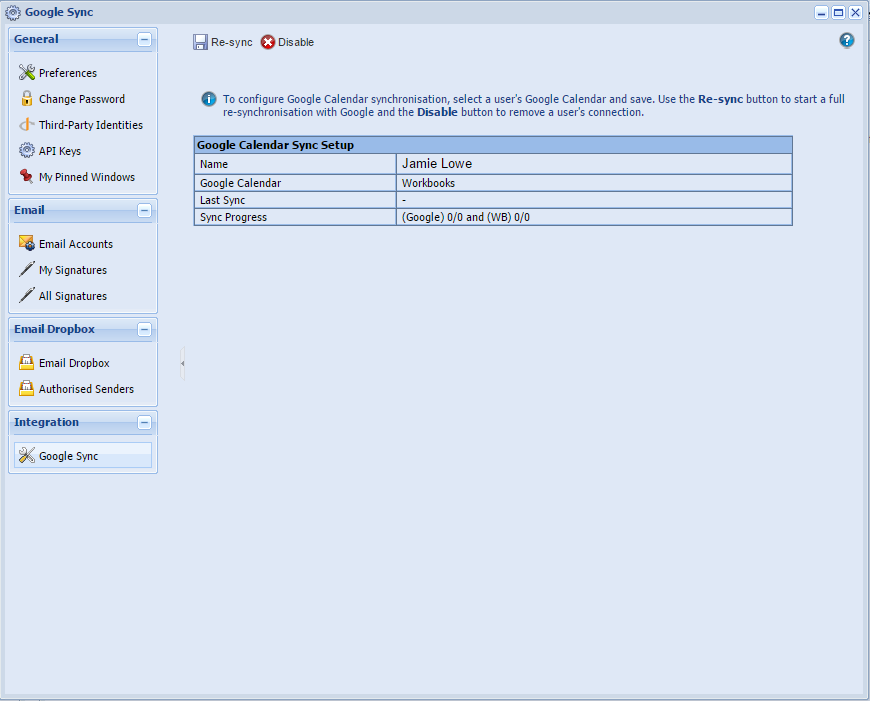Close the Google Sync window

coord(856,12)
